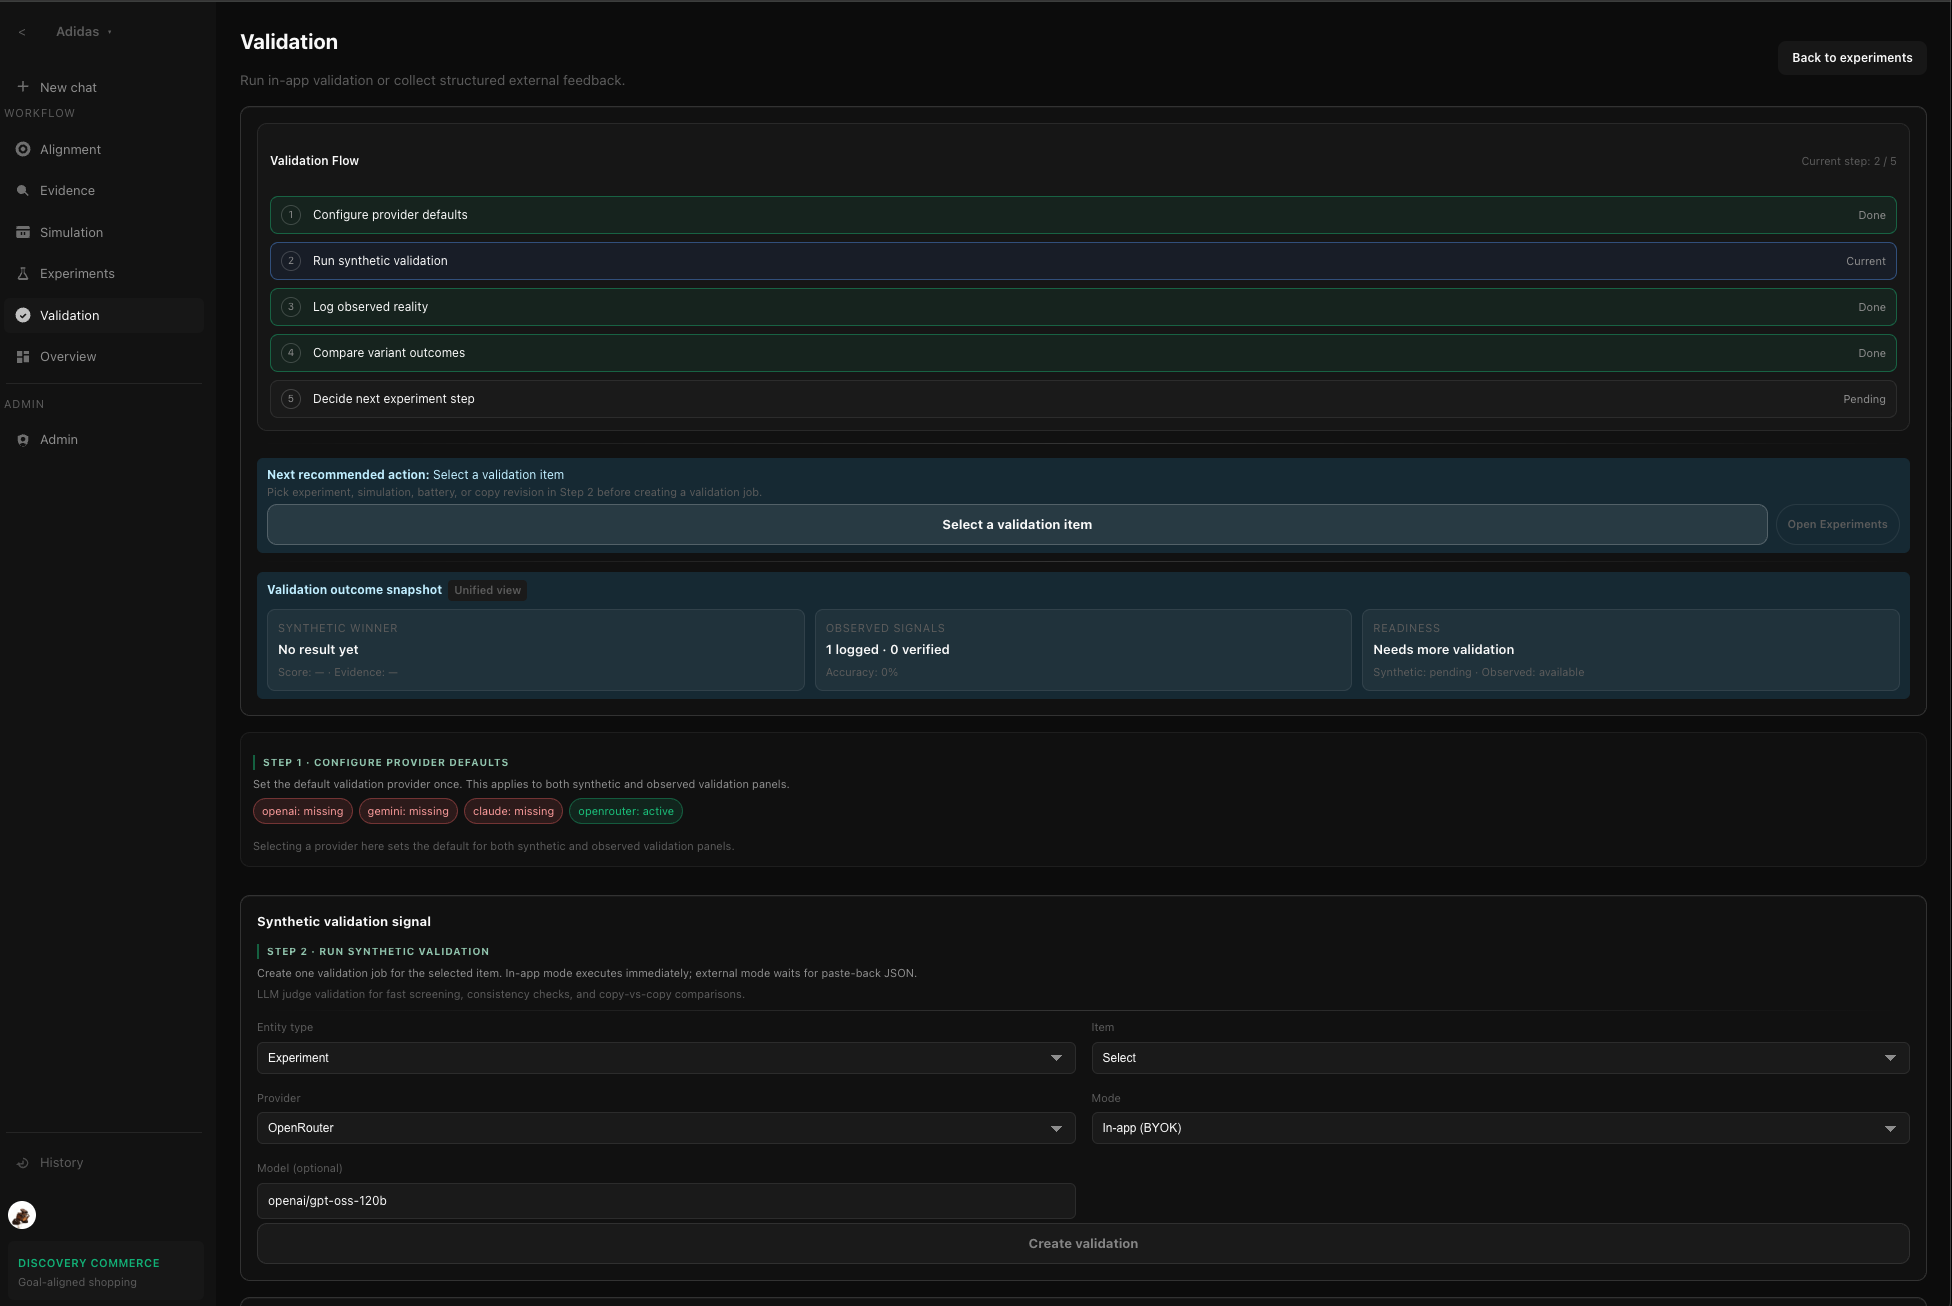Viewport: 1952px width, 1306px height.
Task: Go to the Validation menu item
Action: (70, 315)
